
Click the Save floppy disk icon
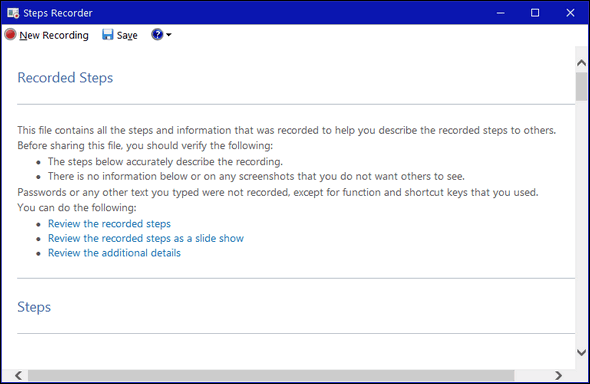pyautogui.click(x=108, y=35)
